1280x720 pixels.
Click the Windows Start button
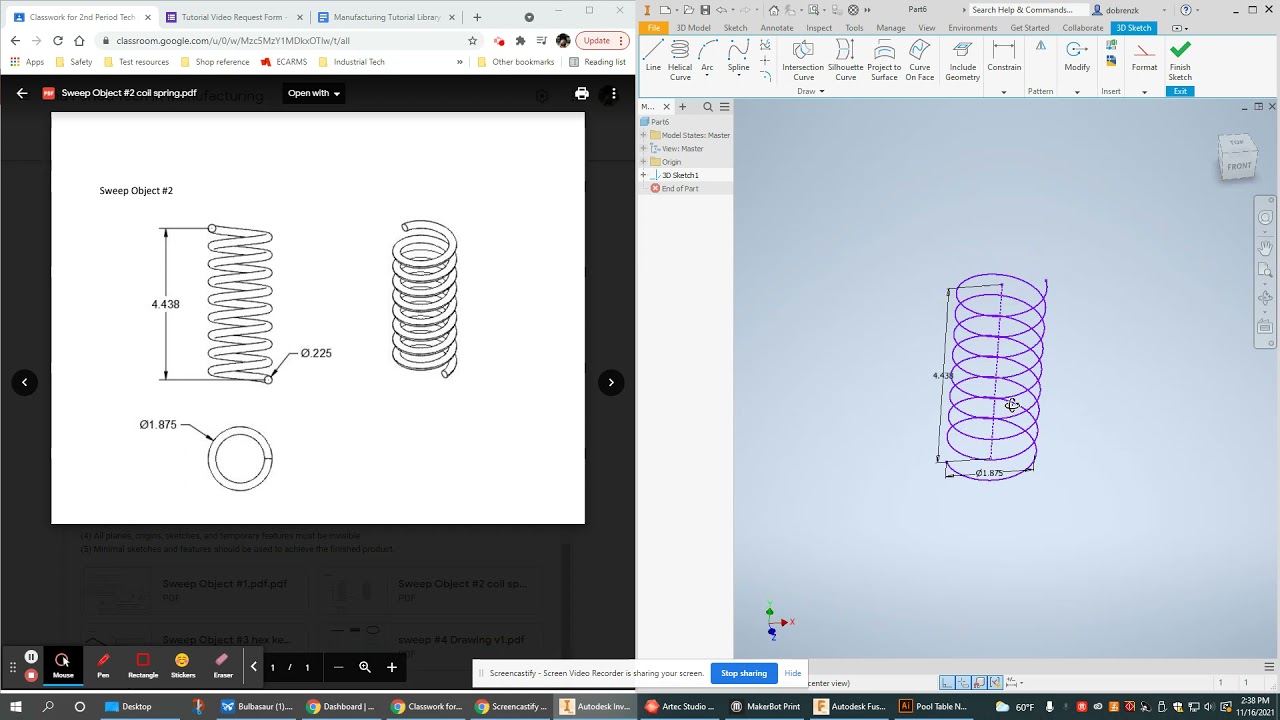tap(16, 706)
